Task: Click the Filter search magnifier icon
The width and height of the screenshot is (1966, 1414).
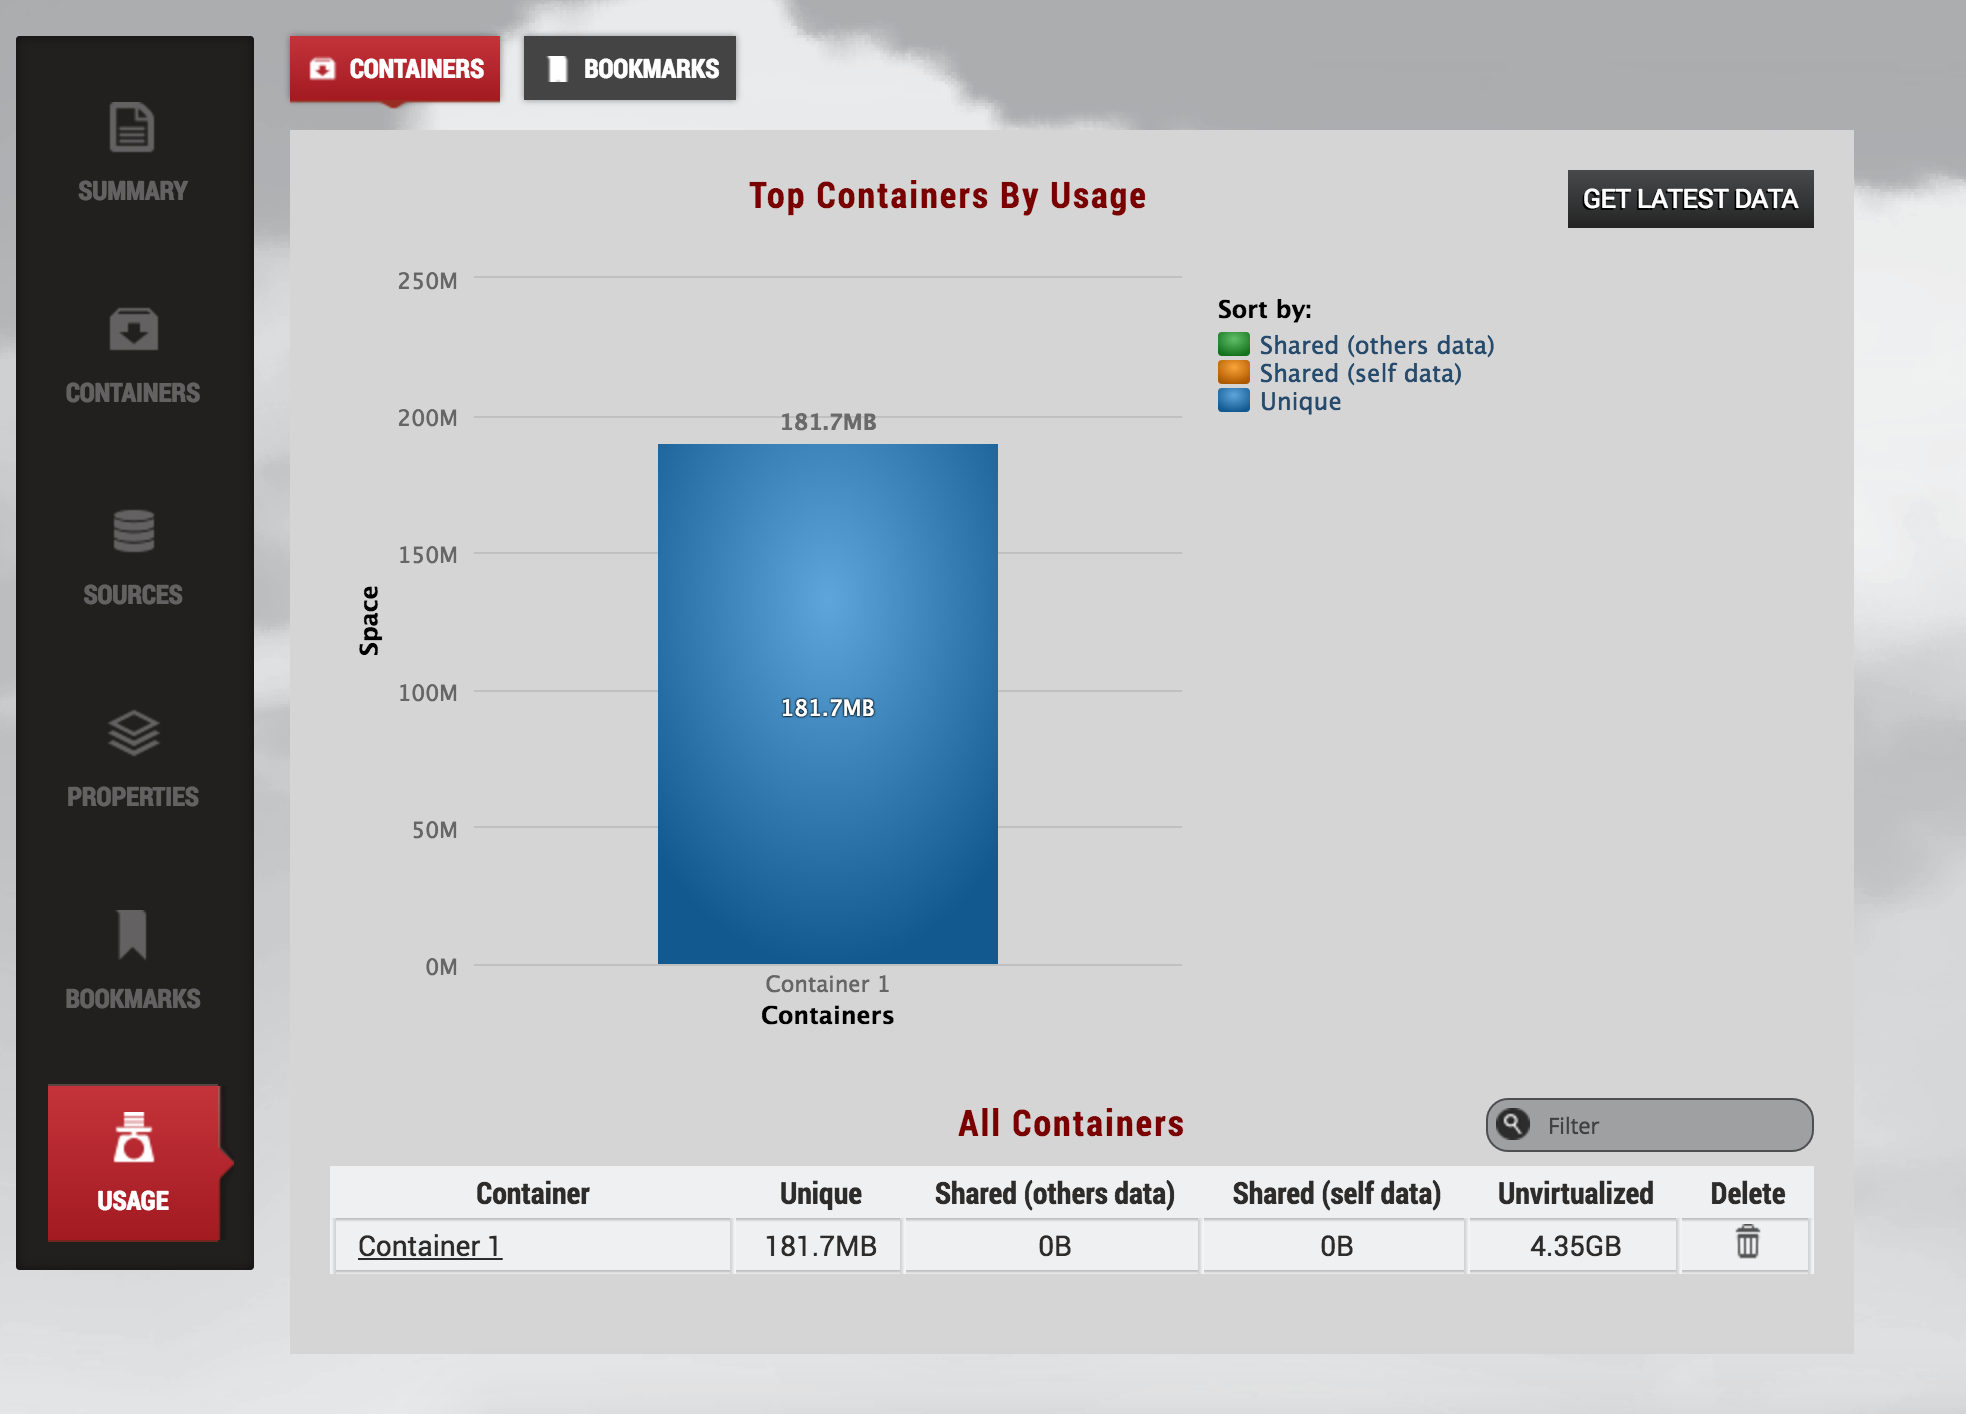Action: pyautogui.click(x=1513, y=1124)
